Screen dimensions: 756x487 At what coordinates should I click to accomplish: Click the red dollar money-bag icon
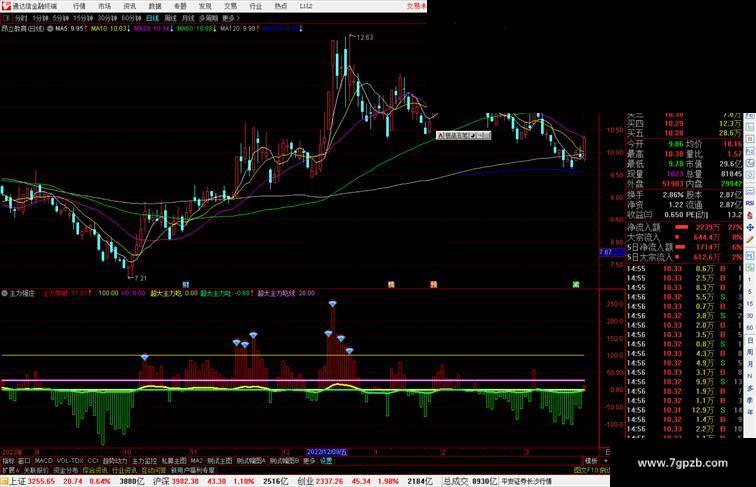pos(750,216)
